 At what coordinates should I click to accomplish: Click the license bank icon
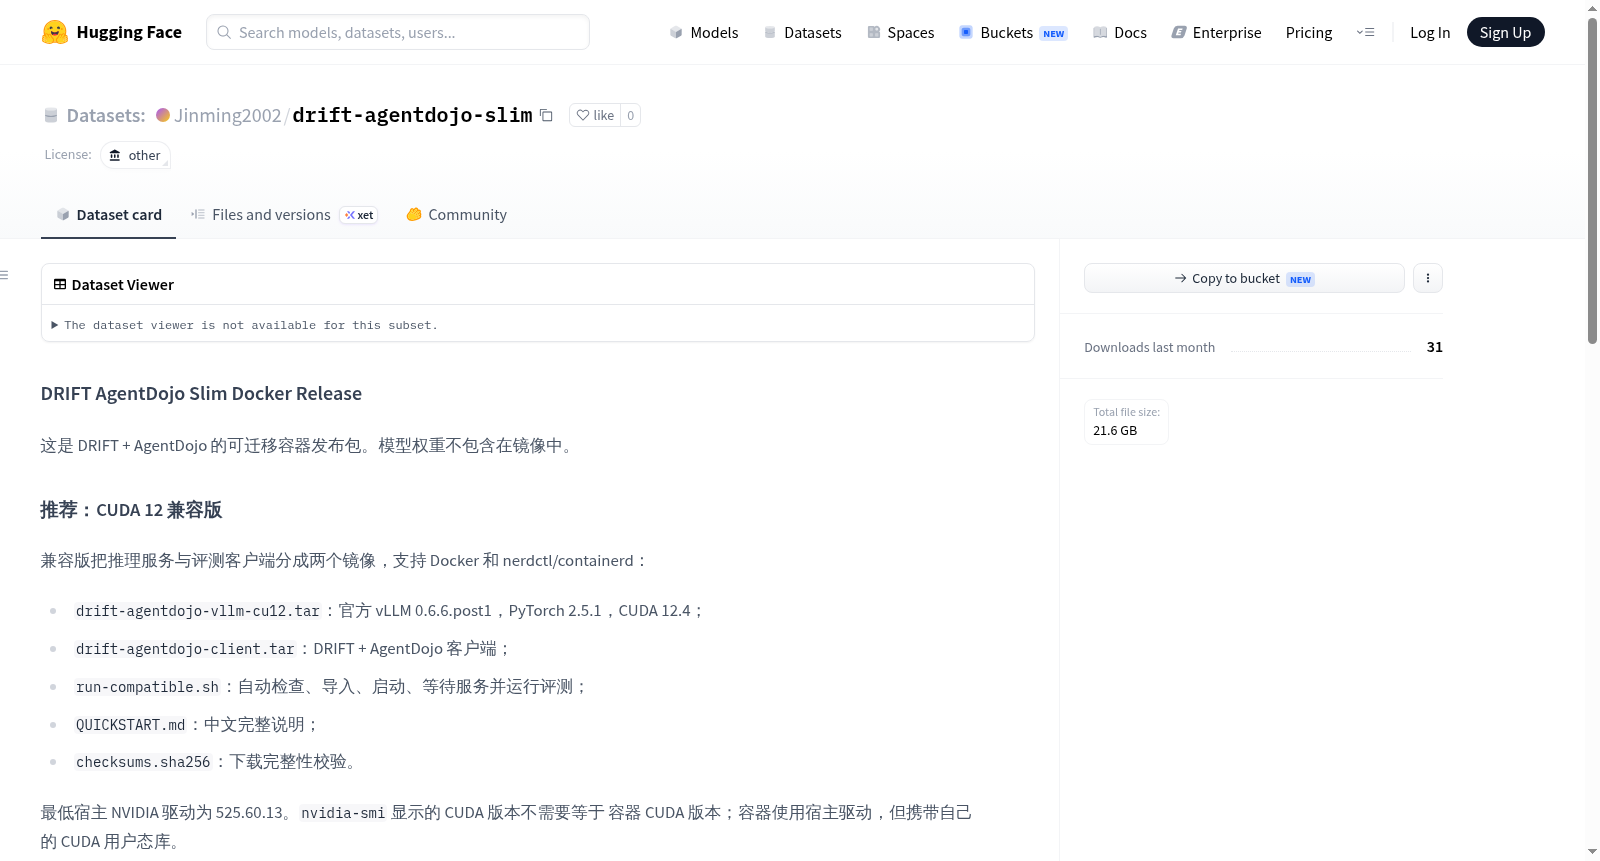pos(115,155)
